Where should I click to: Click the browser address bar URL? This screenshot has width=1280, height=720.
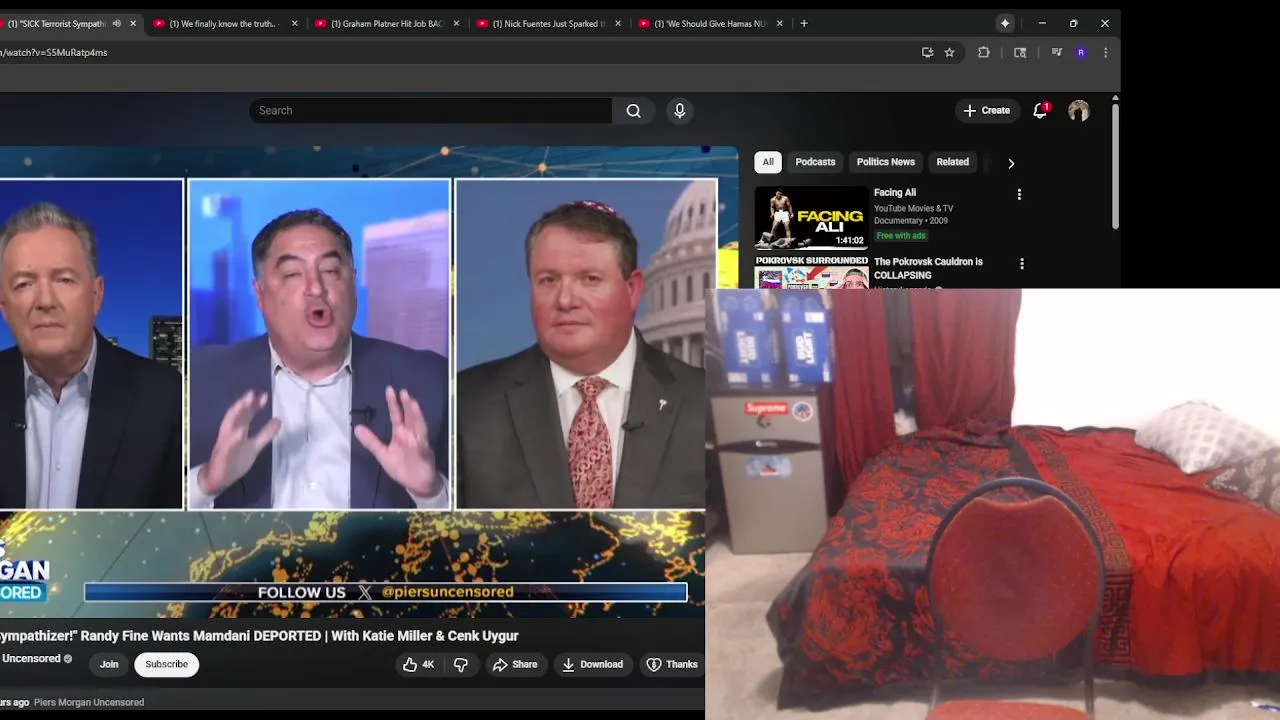pos(54,53)
